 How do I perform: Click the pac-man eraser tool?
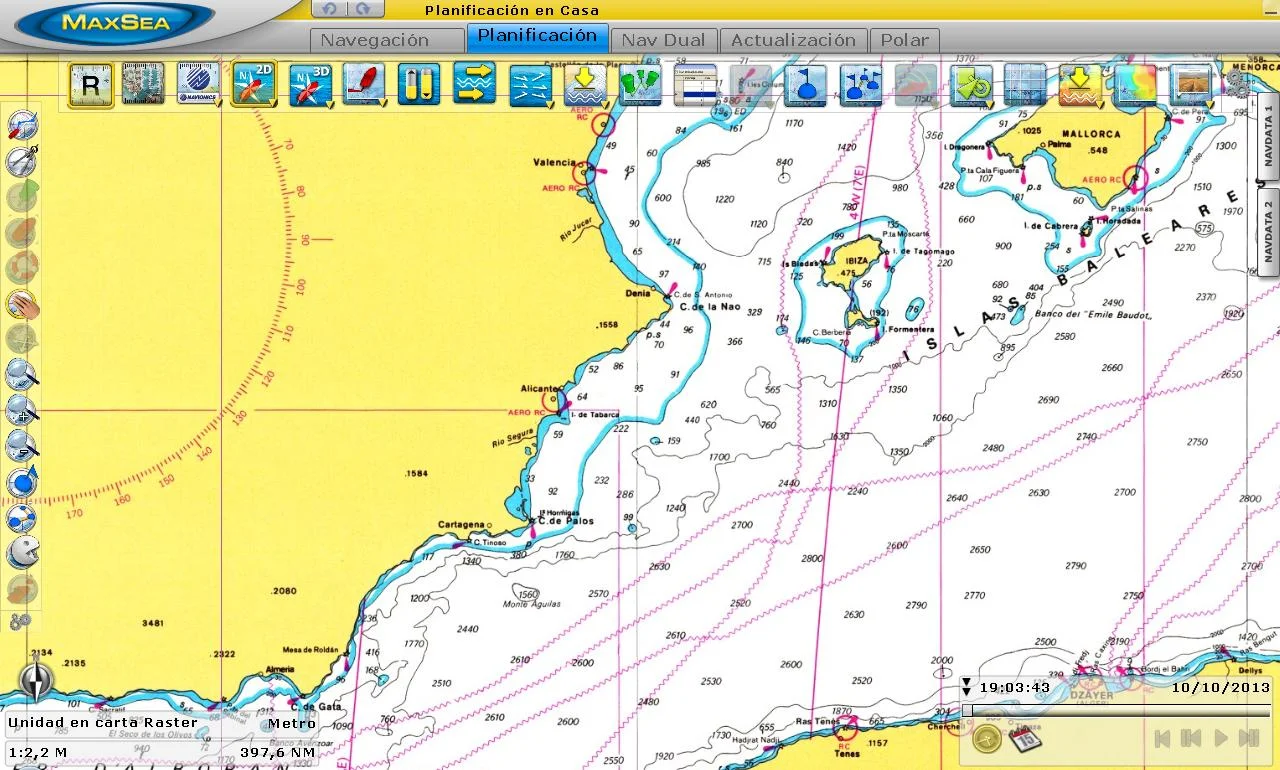pos(21,553)
